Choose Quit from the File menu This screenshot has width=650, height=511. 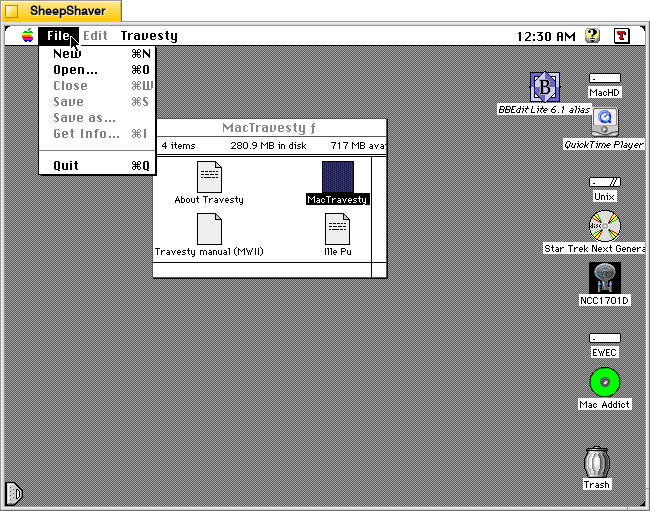pyautogui.click(x=97, y=166)
